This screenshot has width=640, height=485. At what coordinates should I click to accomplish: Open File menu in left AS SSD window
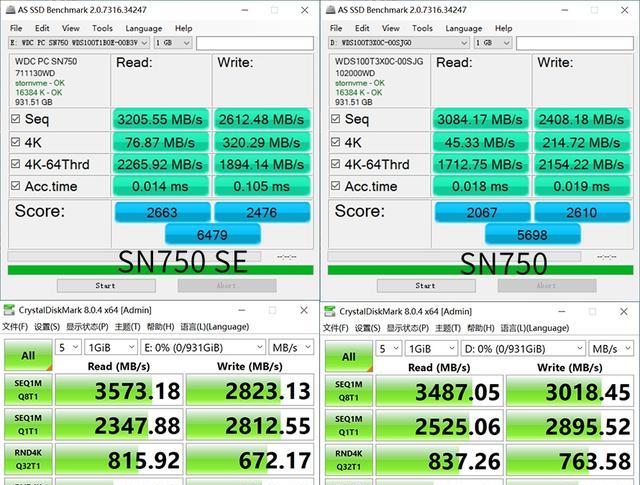coord(16,28)
